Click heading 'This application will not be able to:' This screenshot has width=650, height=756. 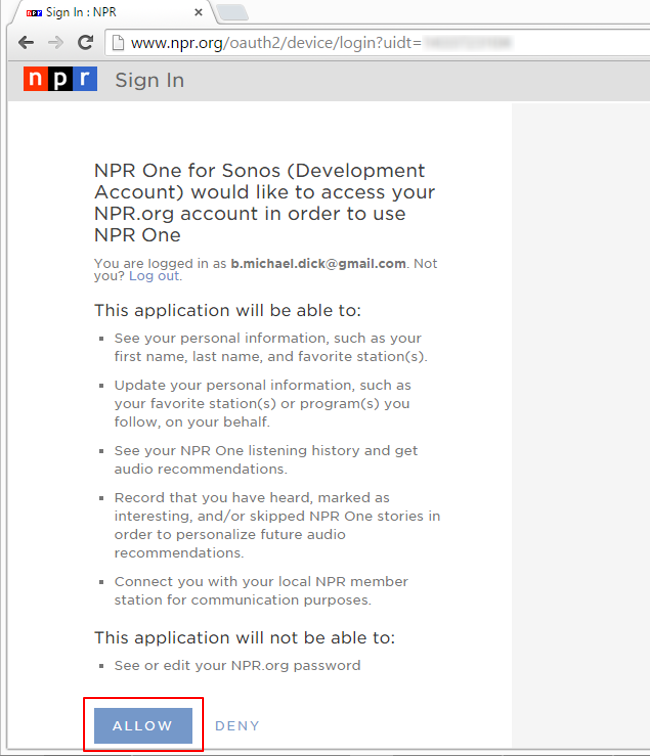[x=244, y=638]
